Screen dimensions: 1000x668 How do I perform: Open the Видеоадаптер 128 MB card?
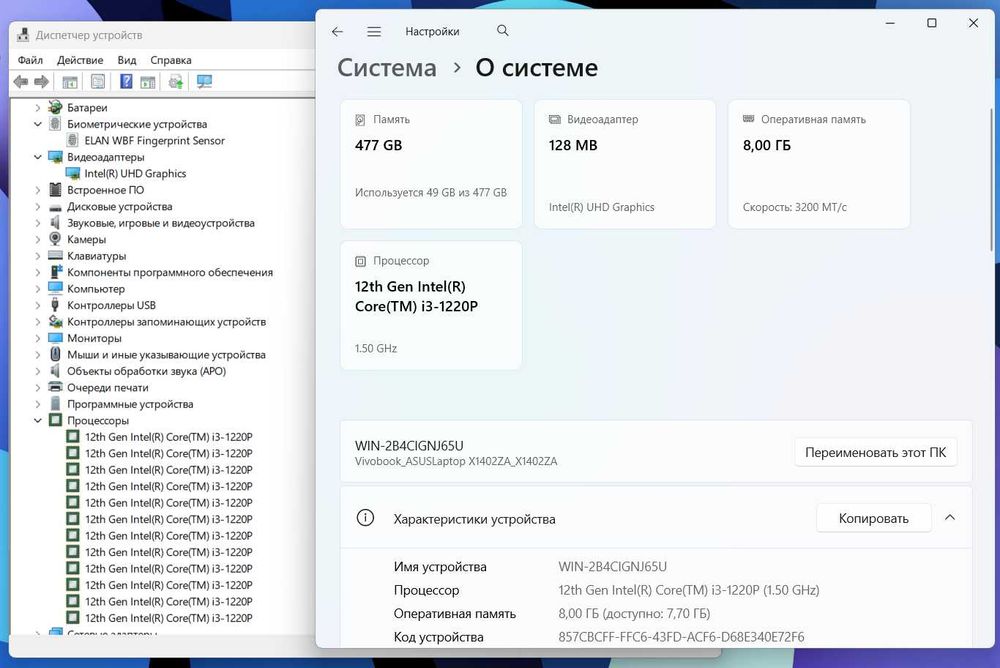pyautogui.click(x=625, y=164)
